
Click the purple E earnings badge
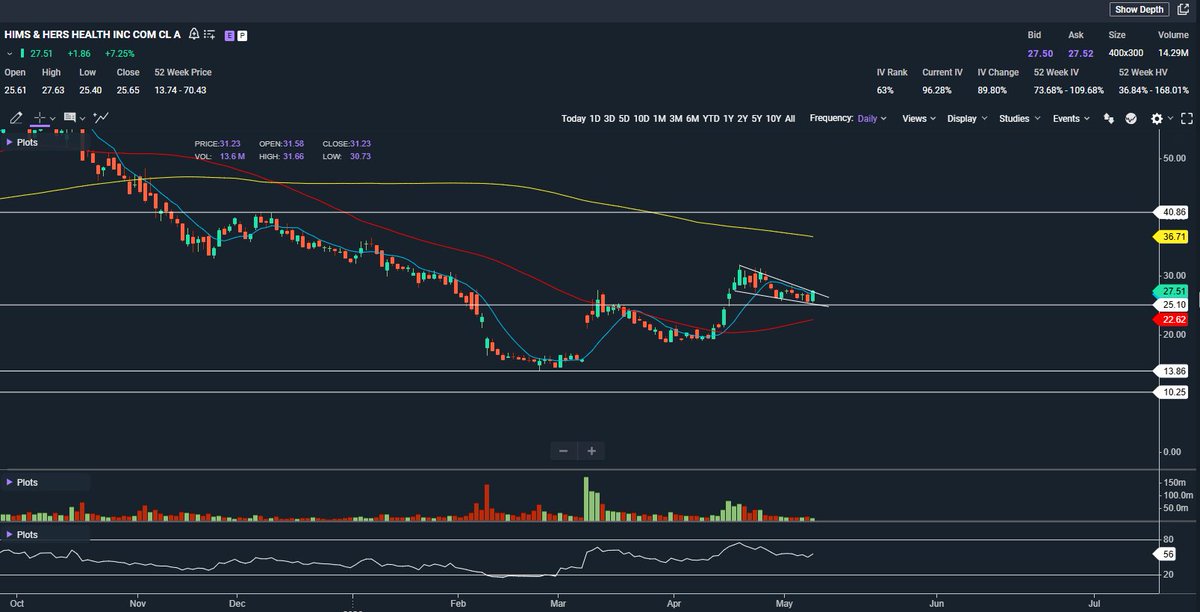point(229,35)
